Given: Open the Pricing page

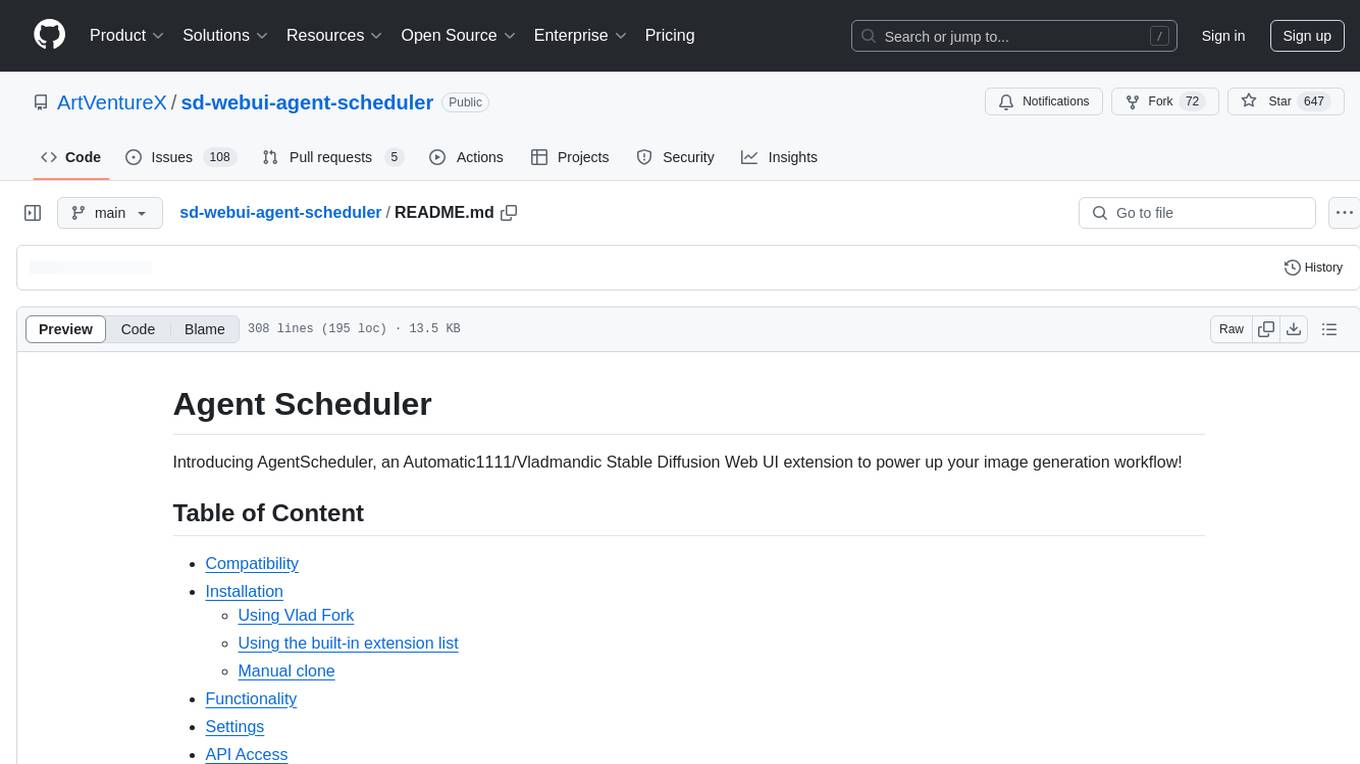Looking at the screenshot, I should pyautogui.click(x=670, y=35).
